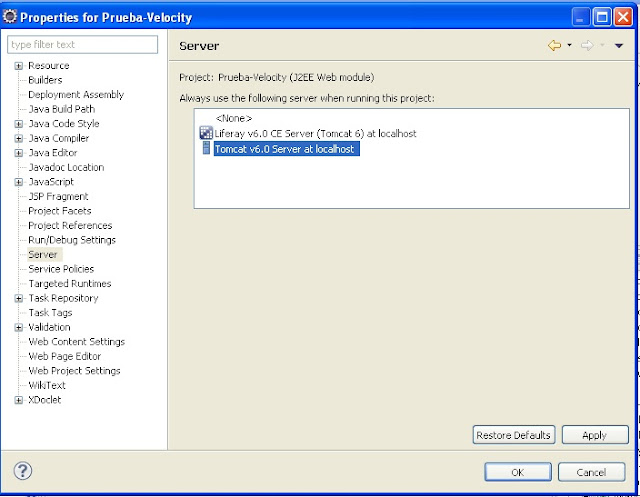This screenshot has width=640, height=497.
Task: Open the back history dropdown arrow
Action: tap(569, 46)
